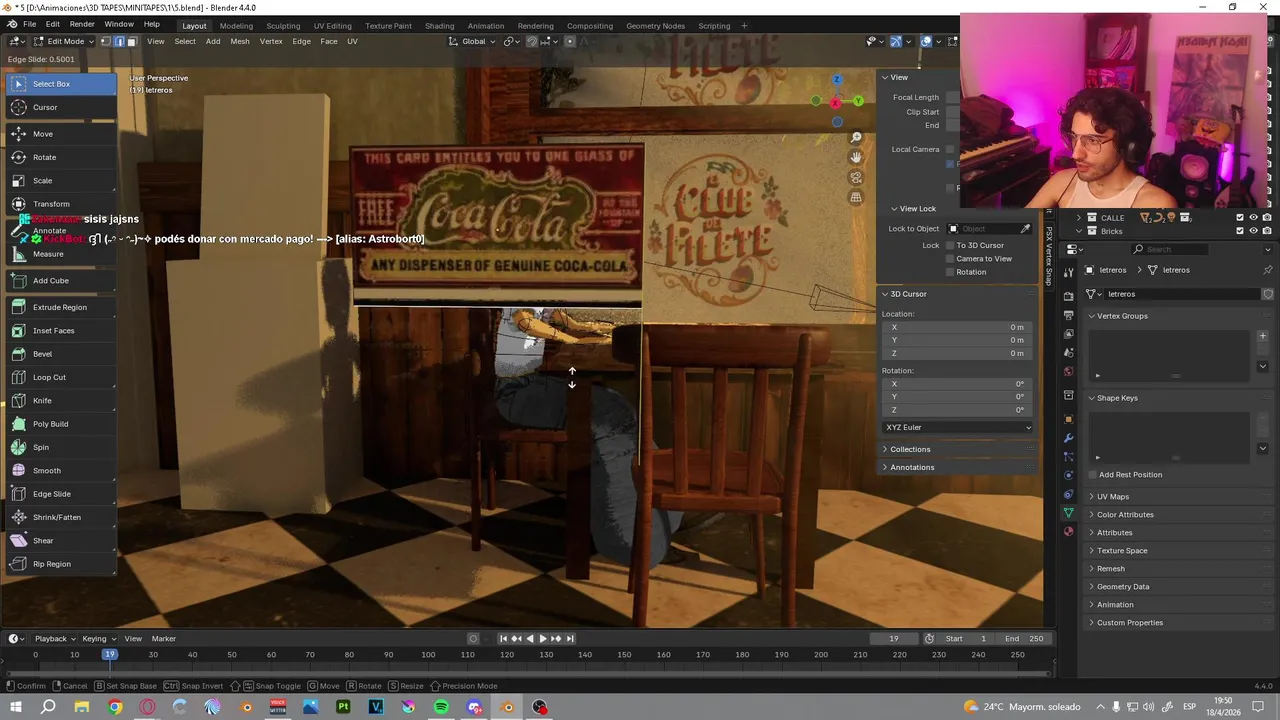Toggle Add Rest Position checkbox

click(1092, 474)
